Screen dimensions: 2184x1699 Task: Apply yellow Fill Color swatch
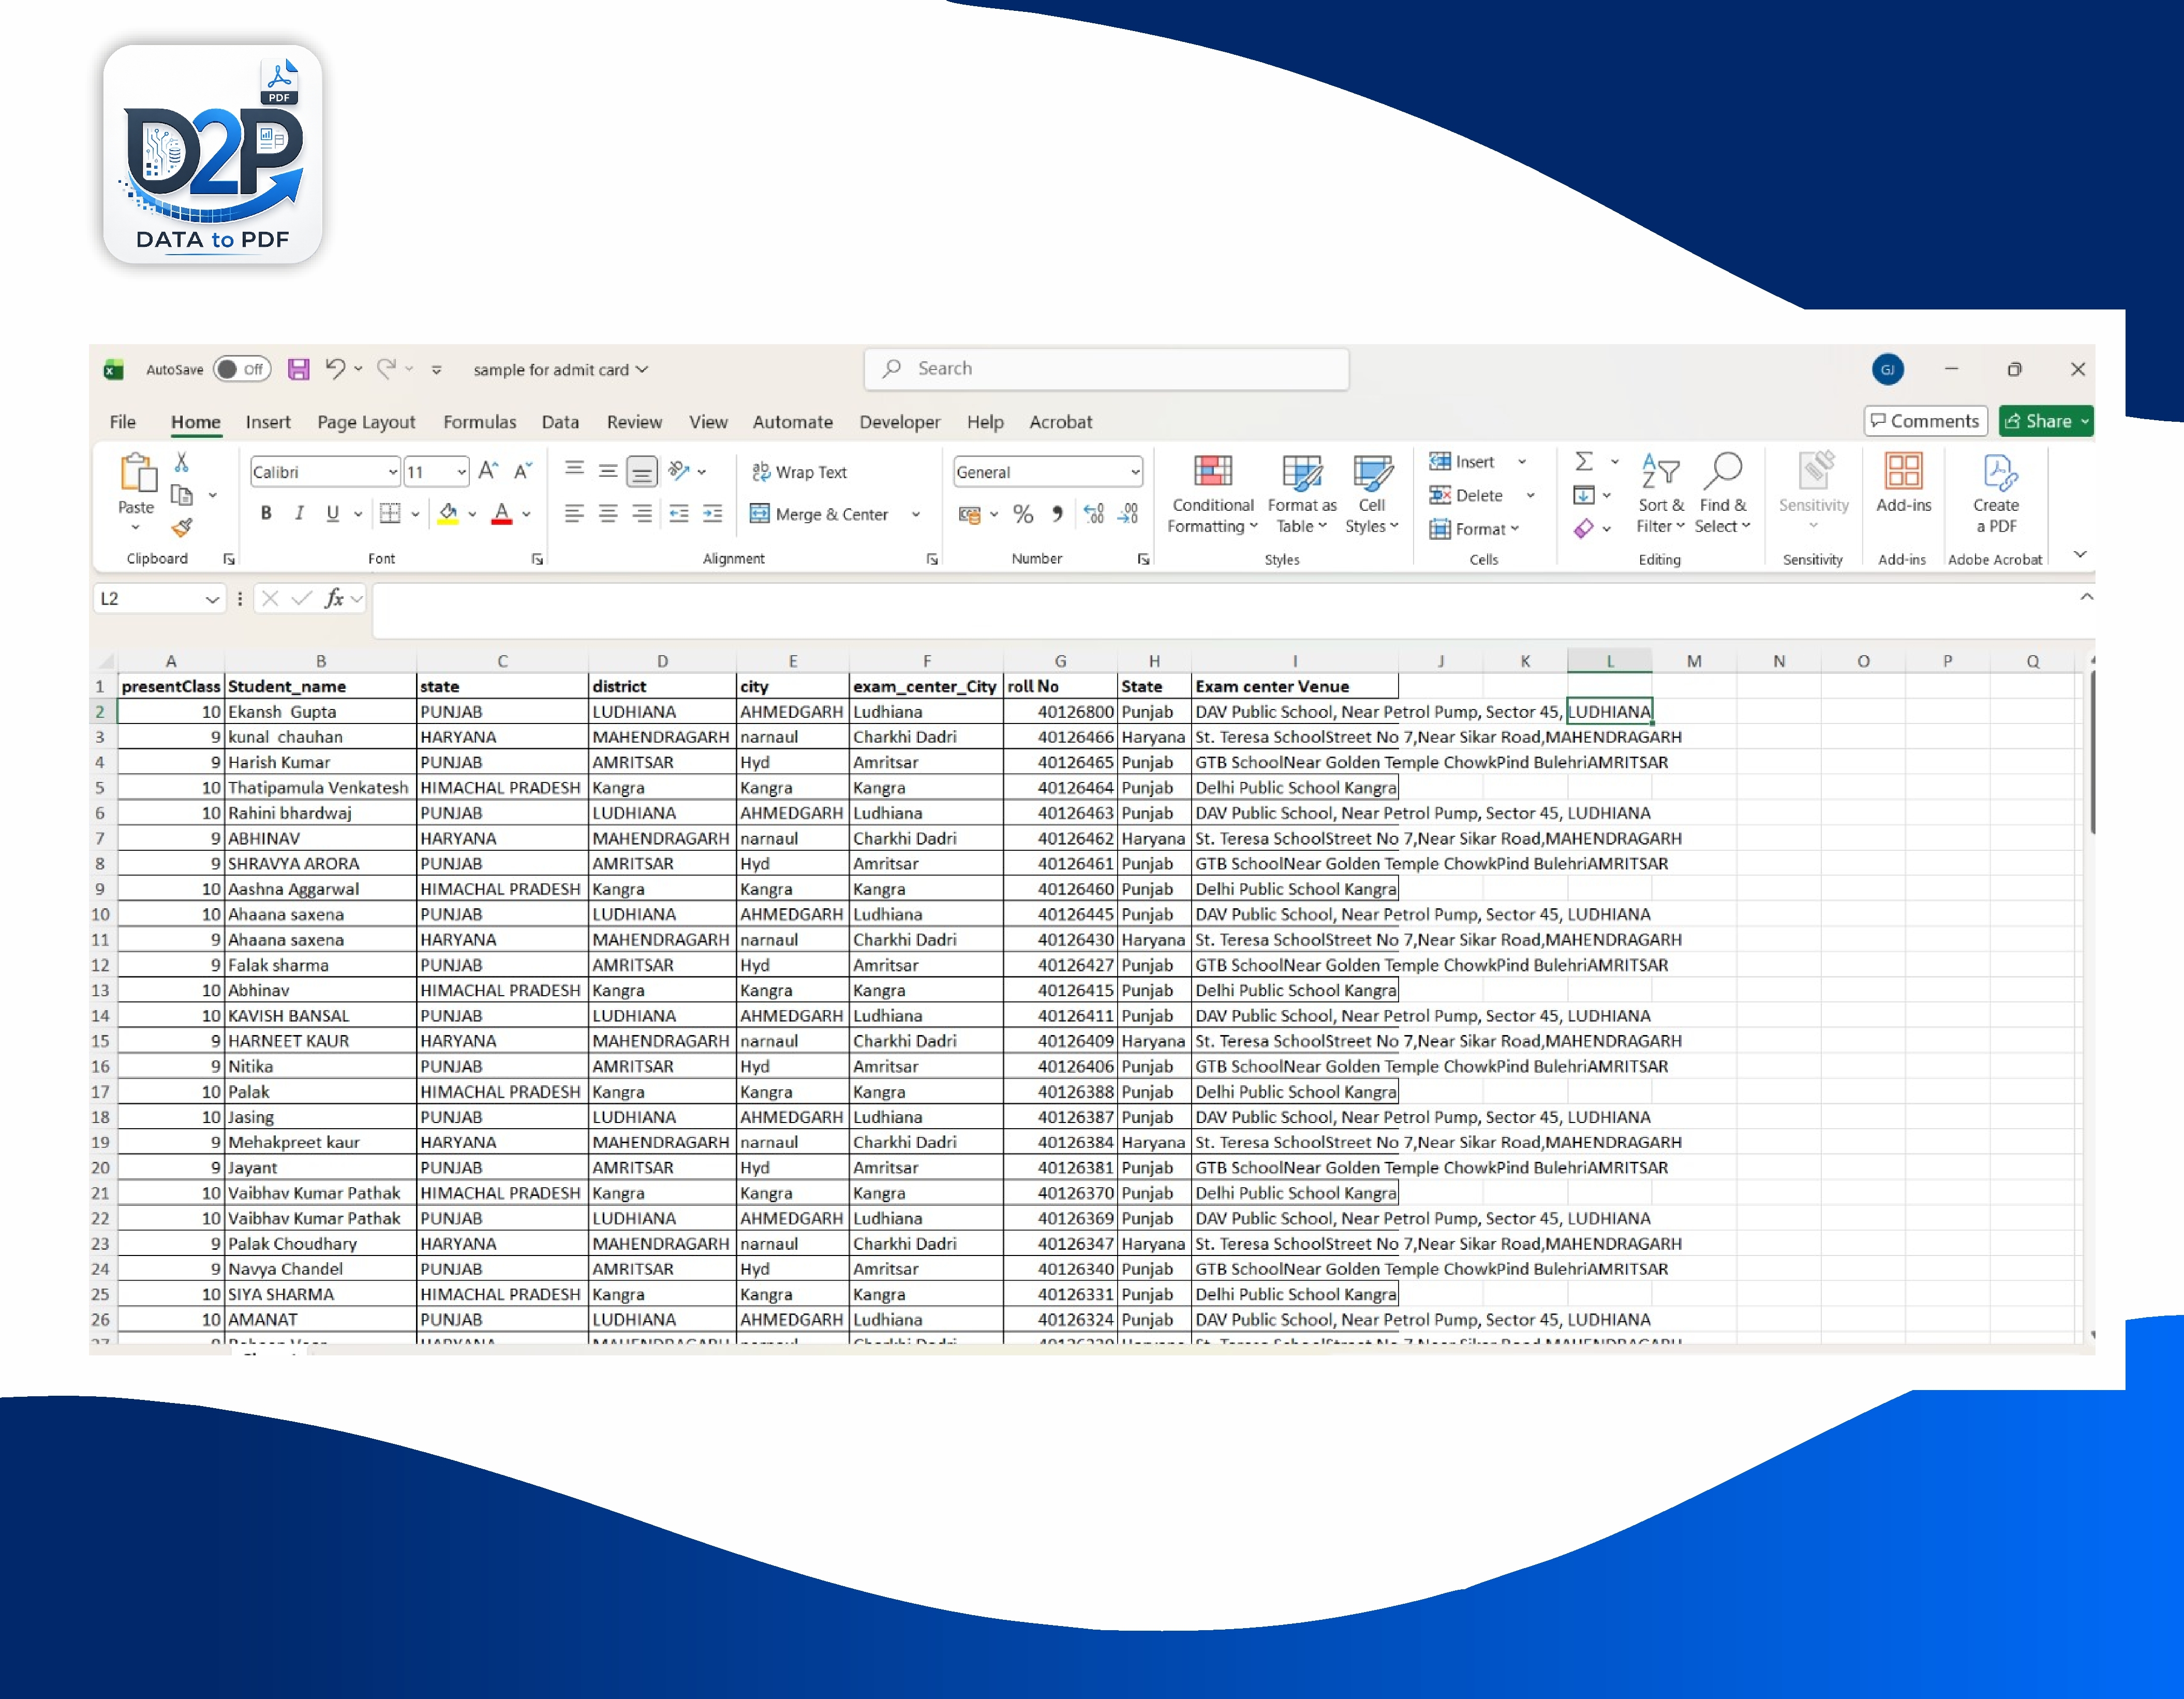pyautogui.click(x=448, y=514)
